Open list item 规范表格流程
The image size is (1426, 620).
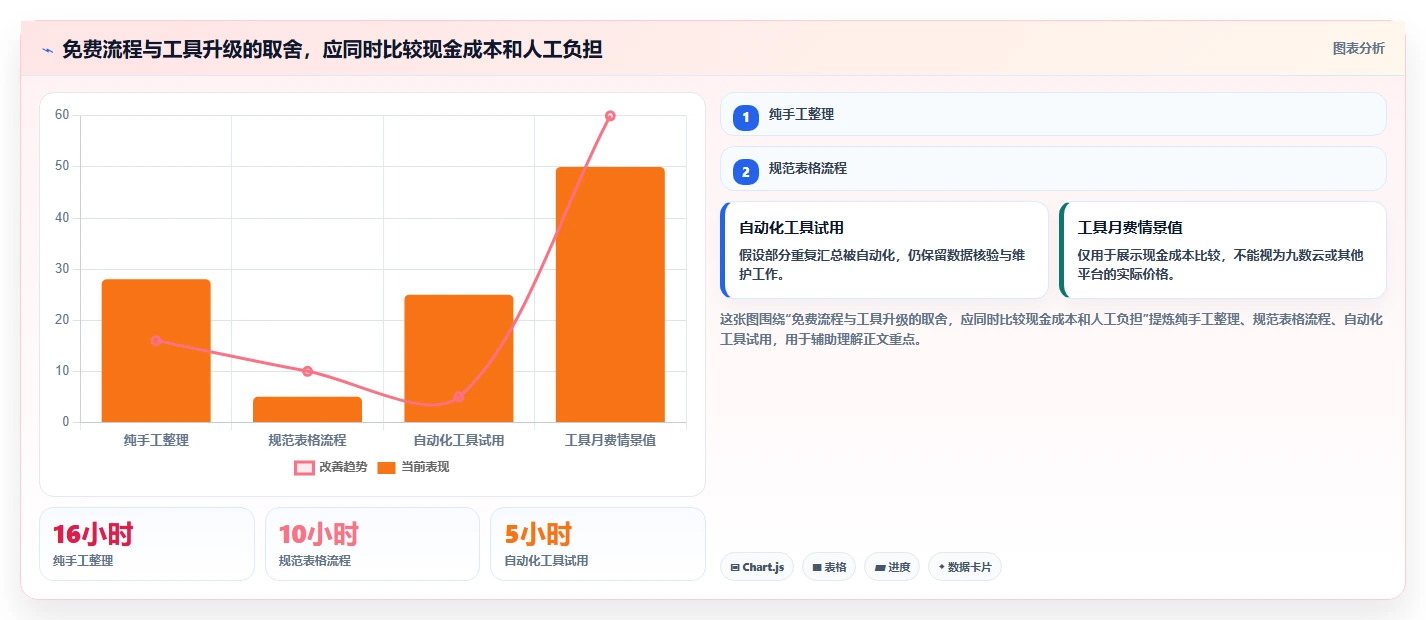point(1053,169)
